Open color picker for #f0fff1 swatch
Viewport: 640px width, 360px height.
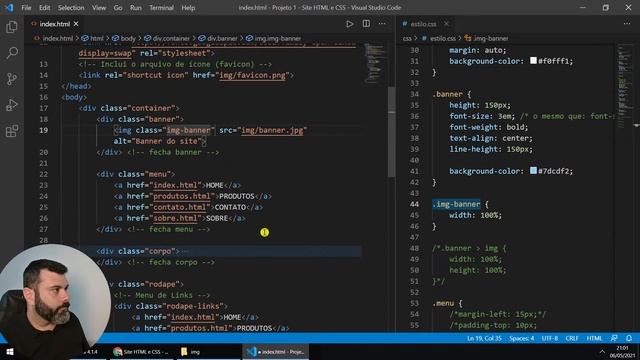(x=533, y=60)
